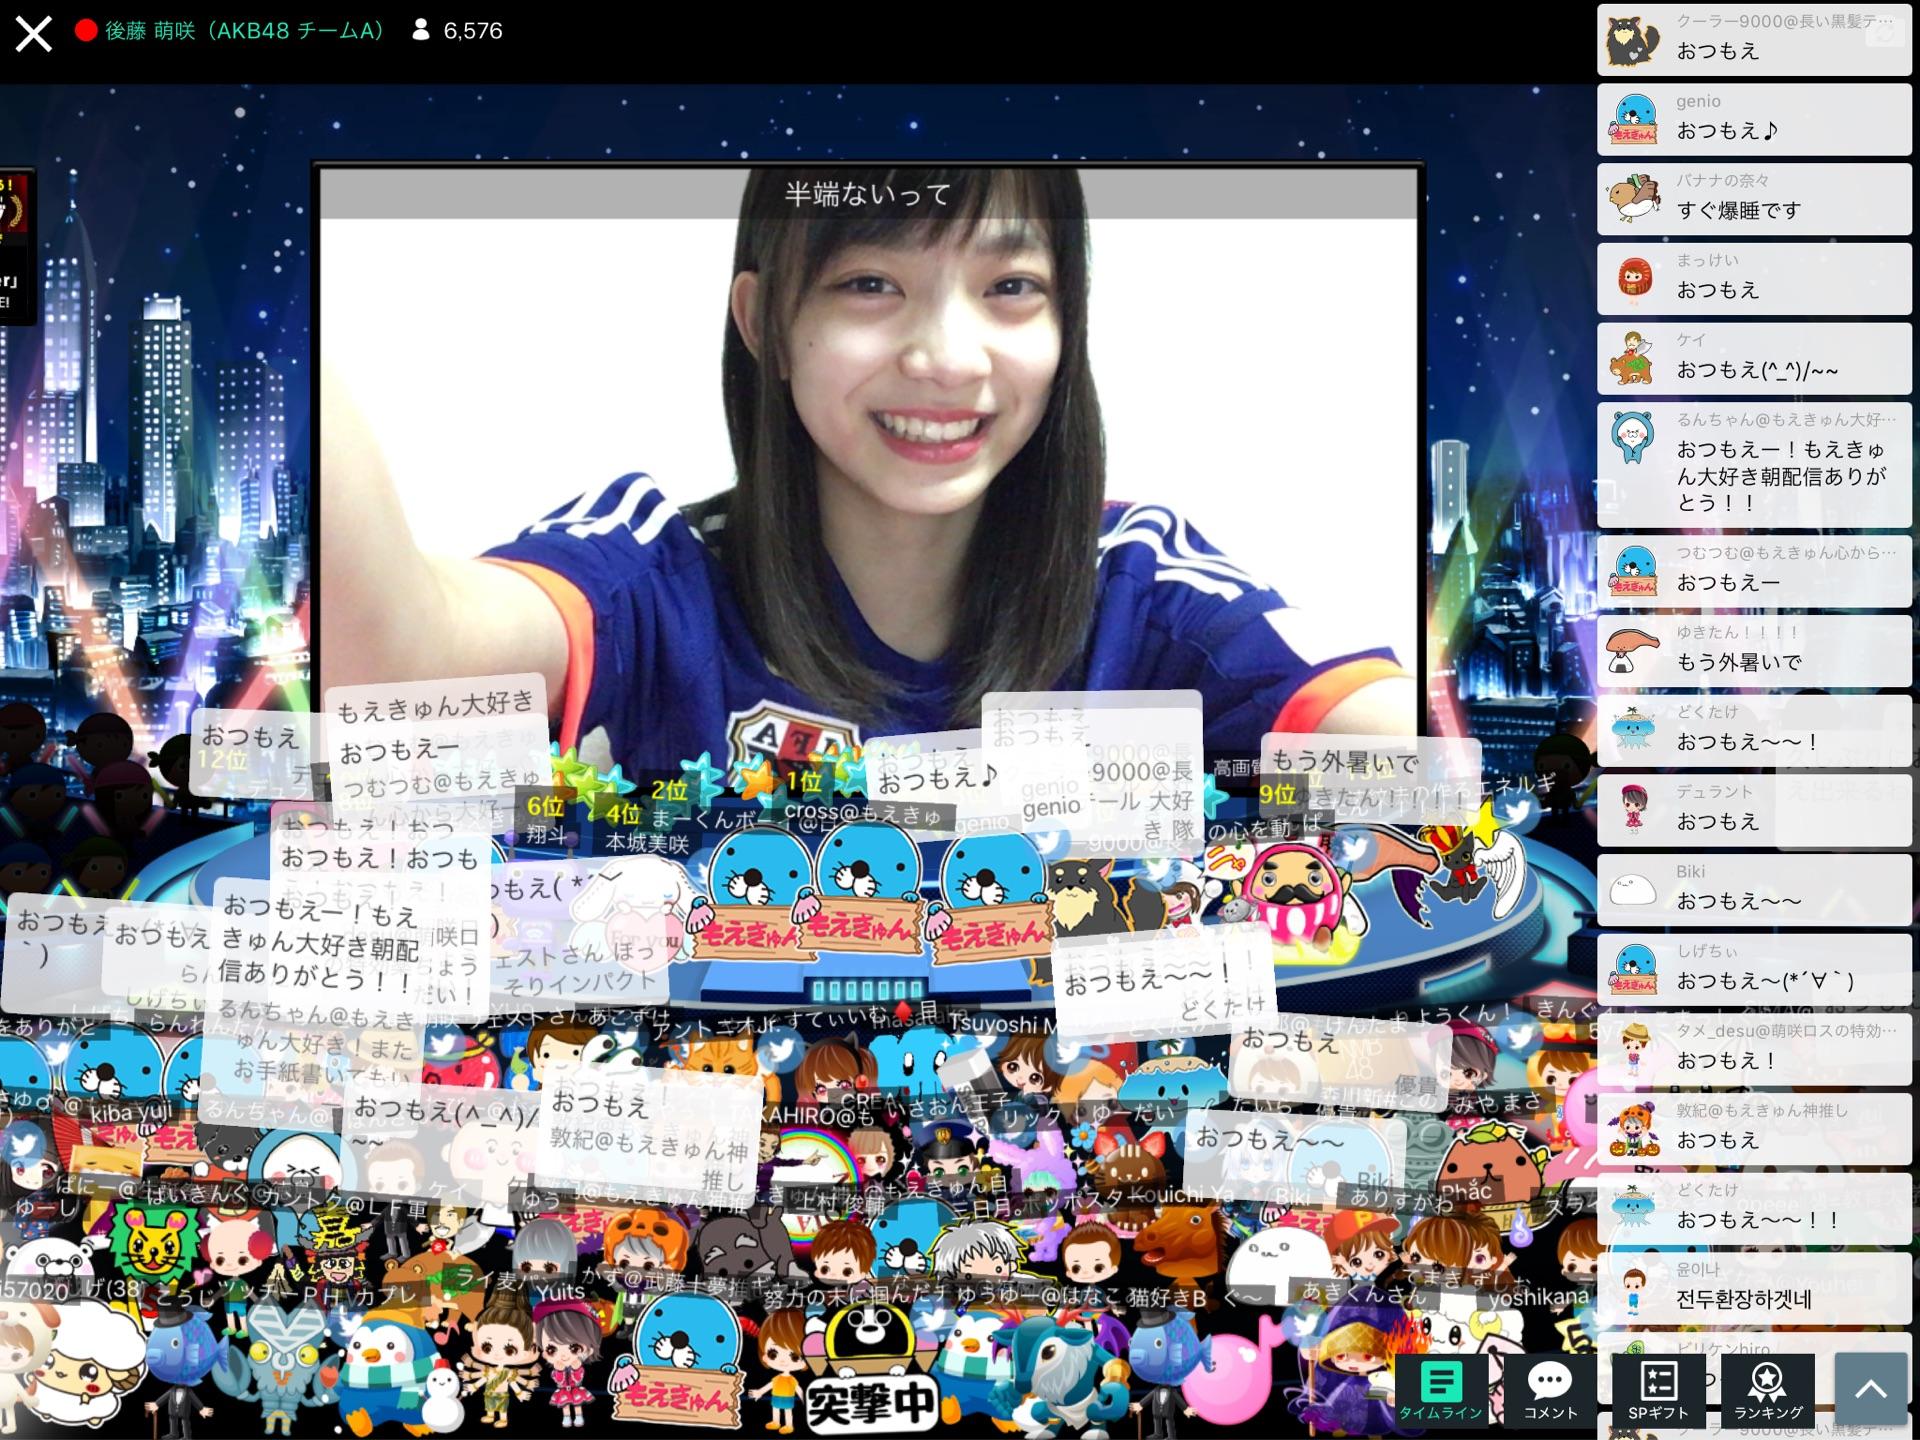
Task: Click streamer name 後藤 萌咲 (AKB48 チームA)
Action: click(x=244, y=31)
